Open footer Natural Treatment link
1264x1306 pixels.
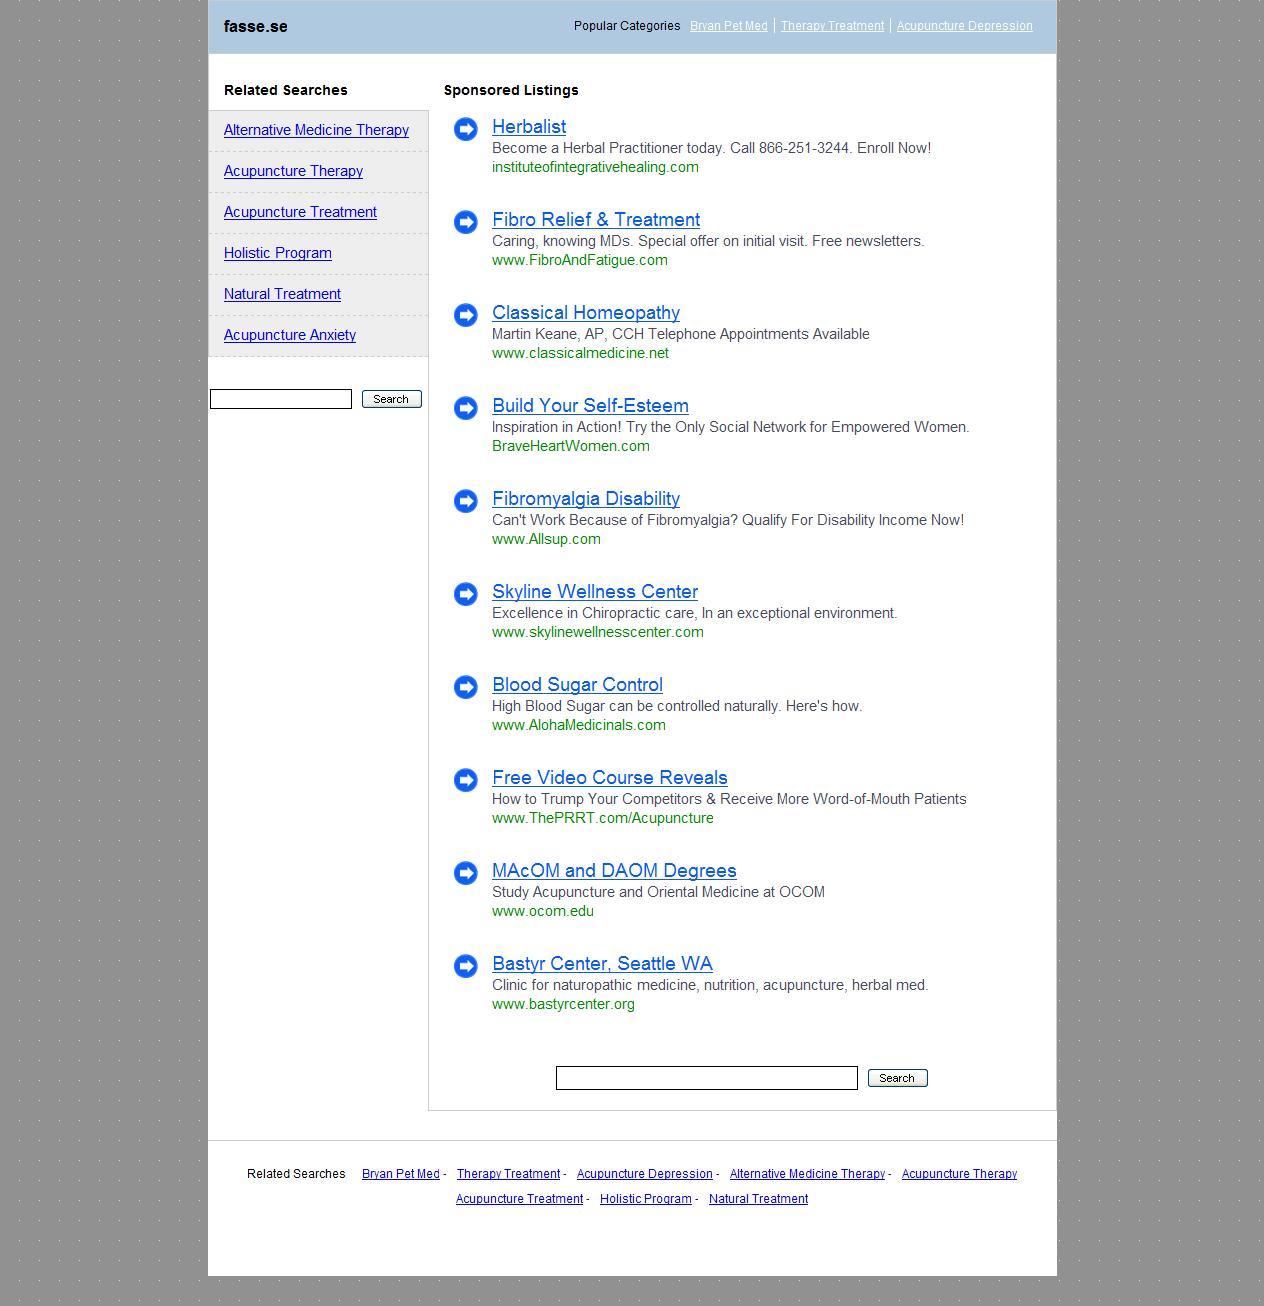[758, 1199]
